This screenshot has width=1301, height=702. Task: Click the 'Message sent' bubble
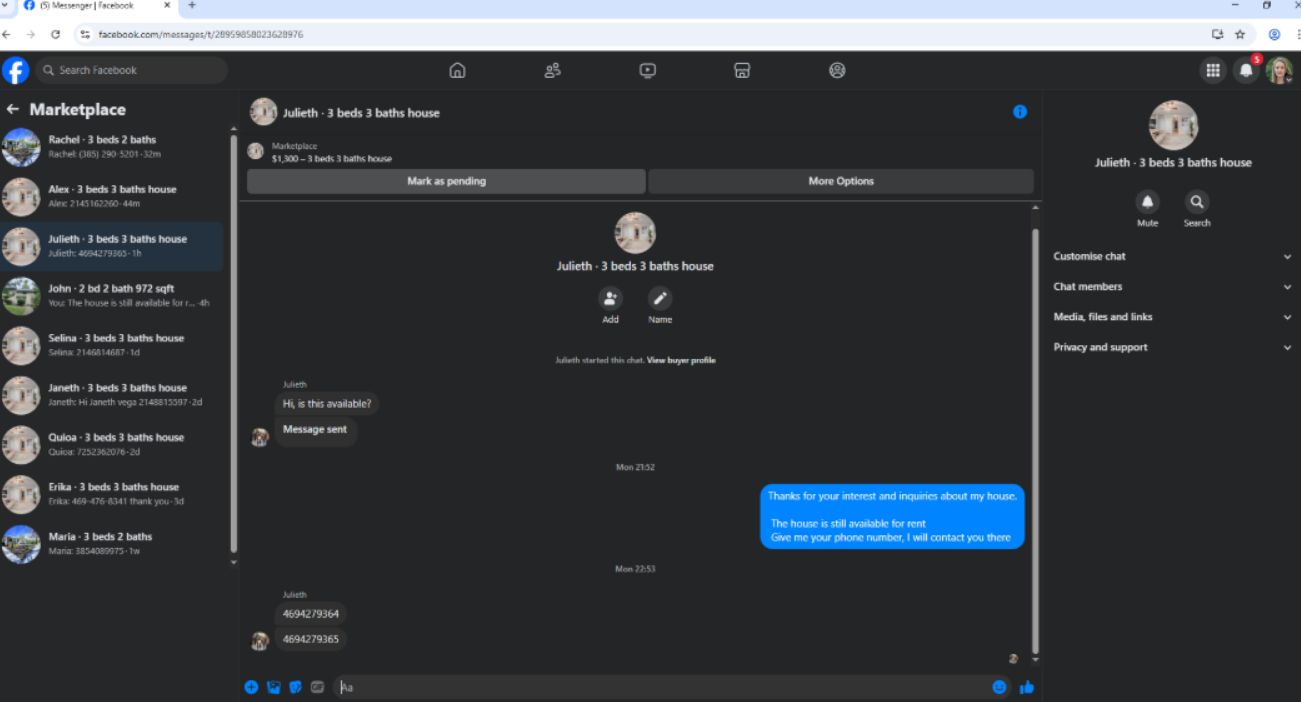click(x=315, y=430)
